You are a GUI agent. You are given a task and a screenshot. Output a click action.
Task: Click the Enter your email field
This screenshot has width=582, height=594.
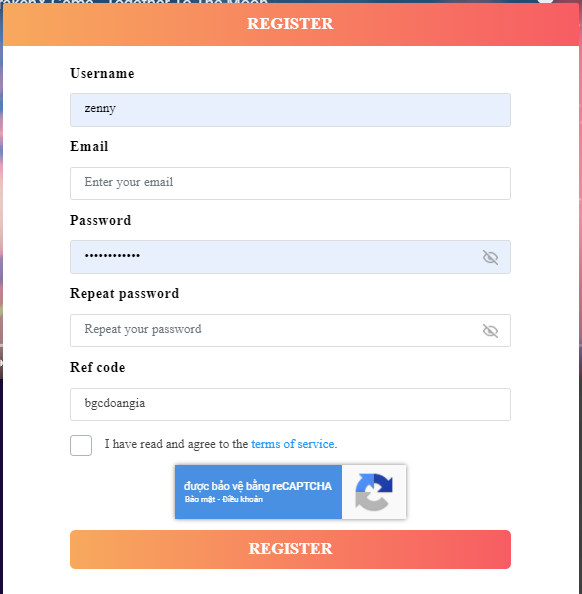pos(290,183)
